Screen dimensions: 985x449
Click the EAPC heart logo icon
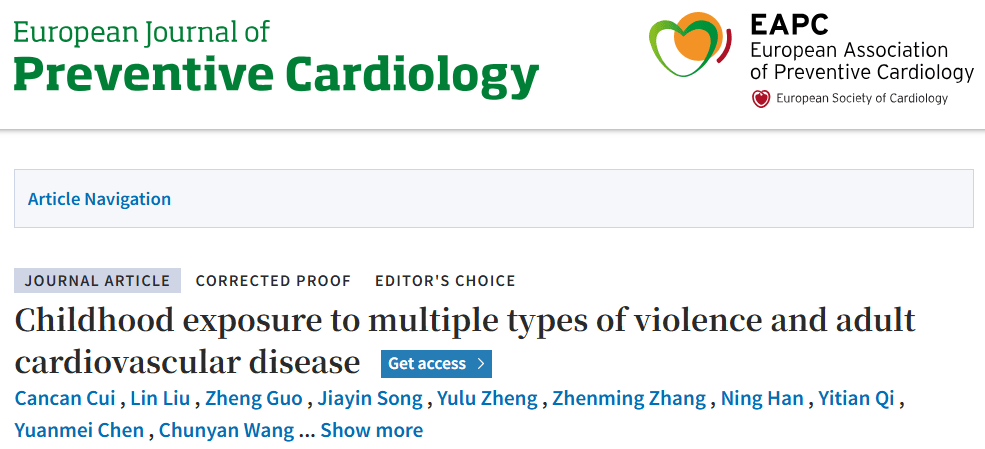coord(690,45)
